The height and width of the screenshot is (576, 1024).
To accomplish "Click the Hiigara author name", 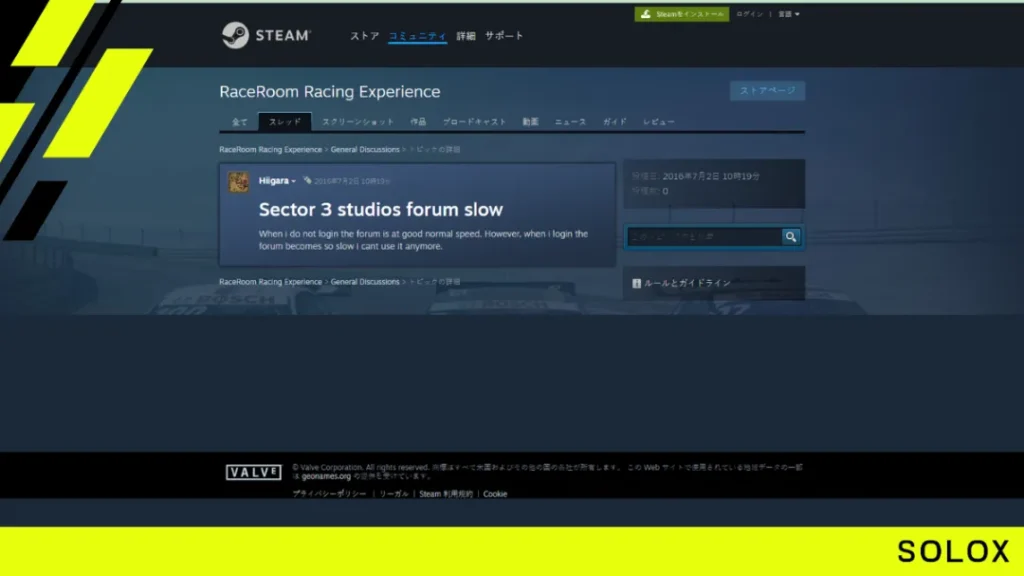I will tap(273, 181).
